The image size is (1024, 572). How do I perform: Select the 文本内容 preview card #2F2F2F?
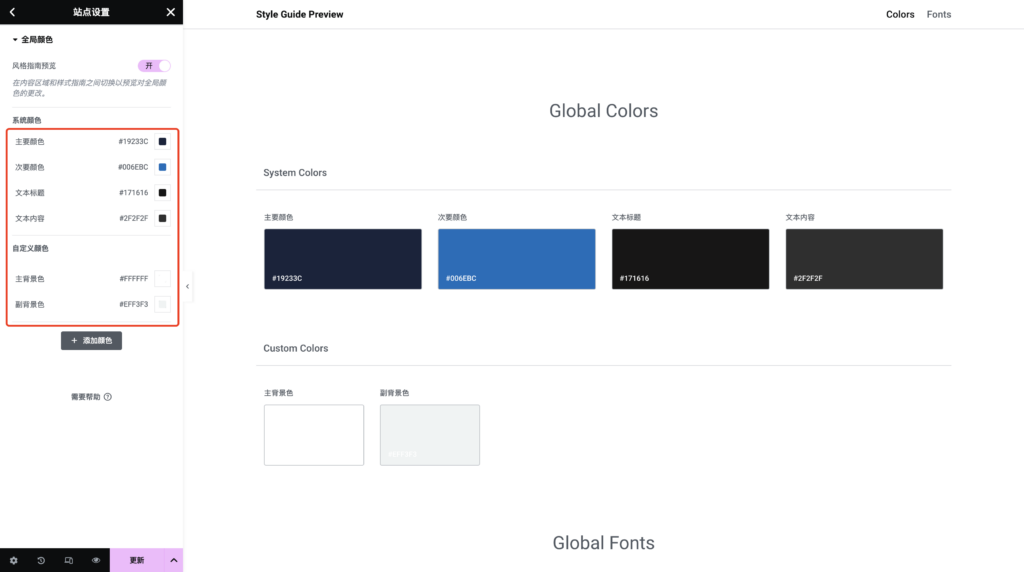(x=864, y=259)
